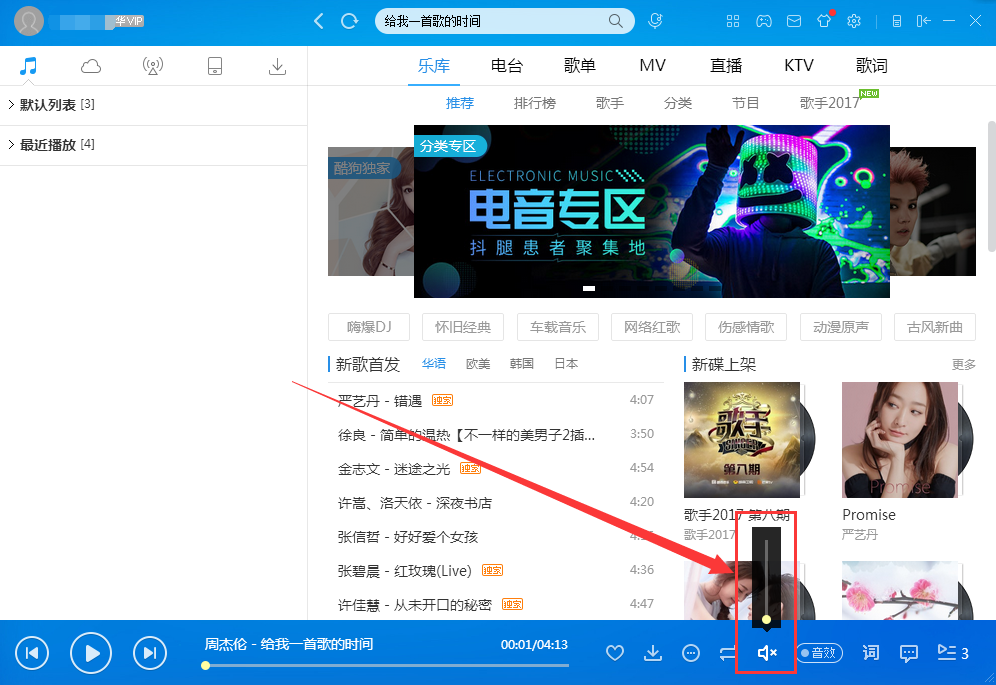Open the more options ellipsis menu
Screen dimensions: 996x685
(690, 652)
